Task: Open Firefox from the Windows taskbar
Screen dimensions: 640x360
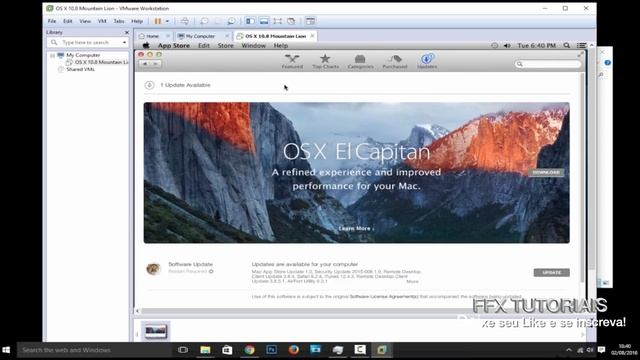Action: [x=293, y=350]
